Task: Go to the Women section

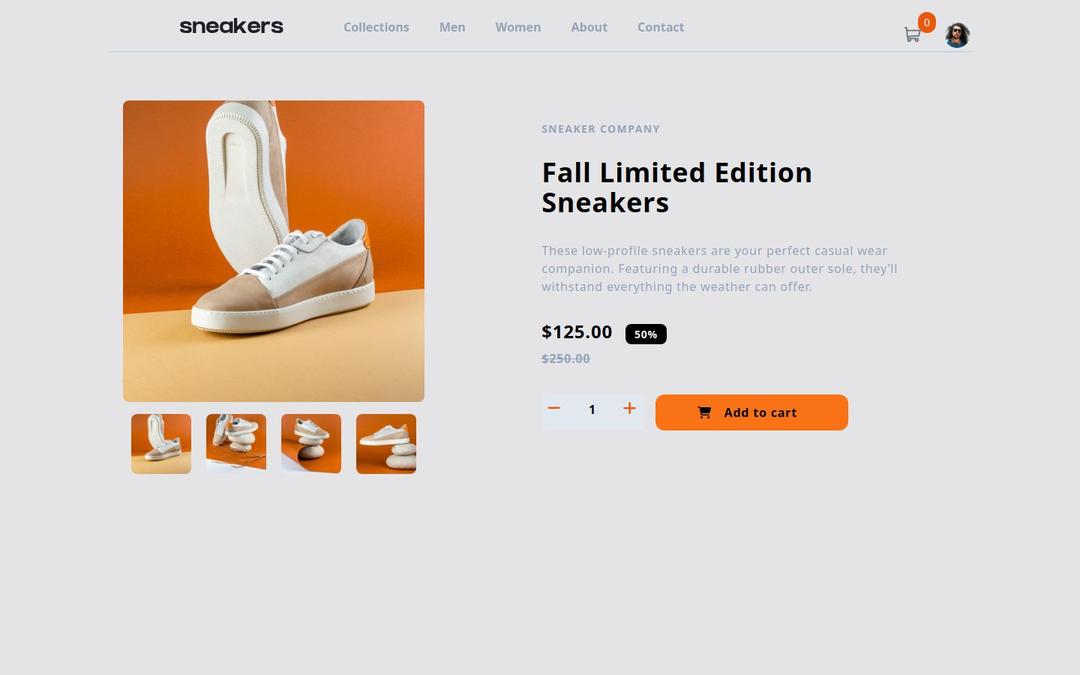Action: tap(518, 27)
